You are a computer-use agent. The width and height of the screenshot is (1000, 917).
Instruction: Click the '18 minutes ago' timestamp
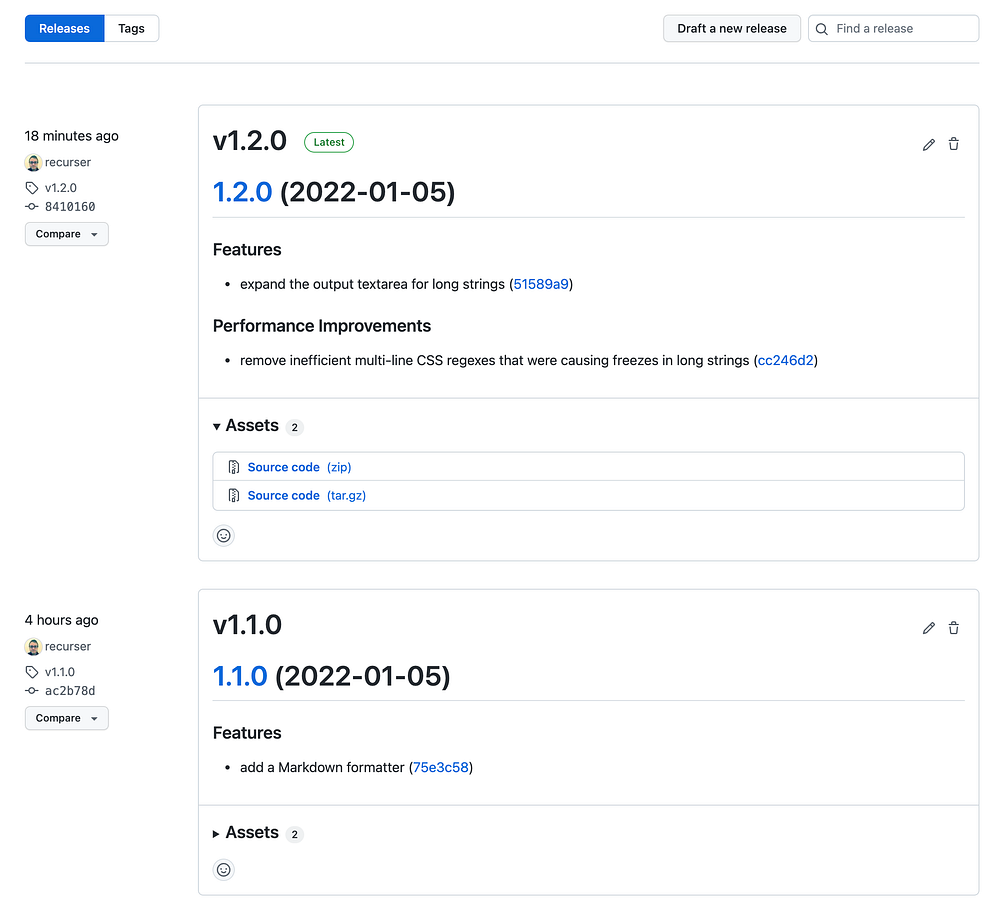click(71, 136)
